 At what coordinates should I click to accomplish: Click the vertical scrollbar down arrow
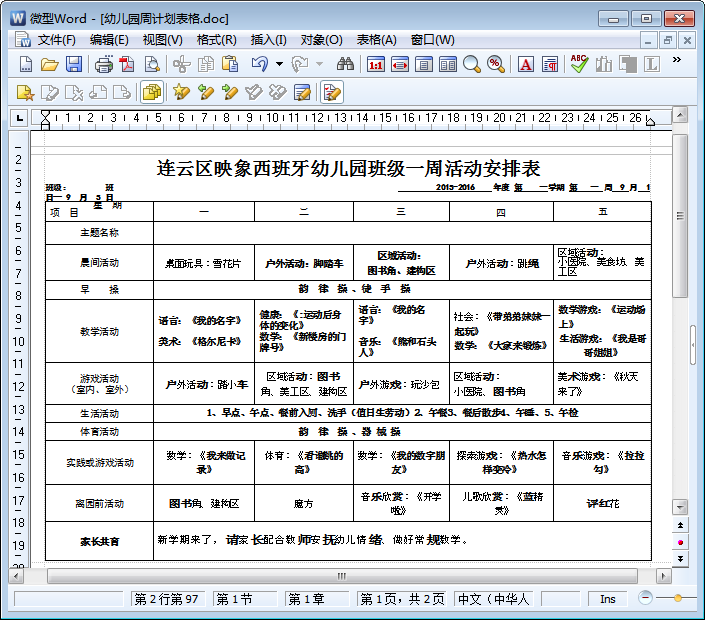680,507
